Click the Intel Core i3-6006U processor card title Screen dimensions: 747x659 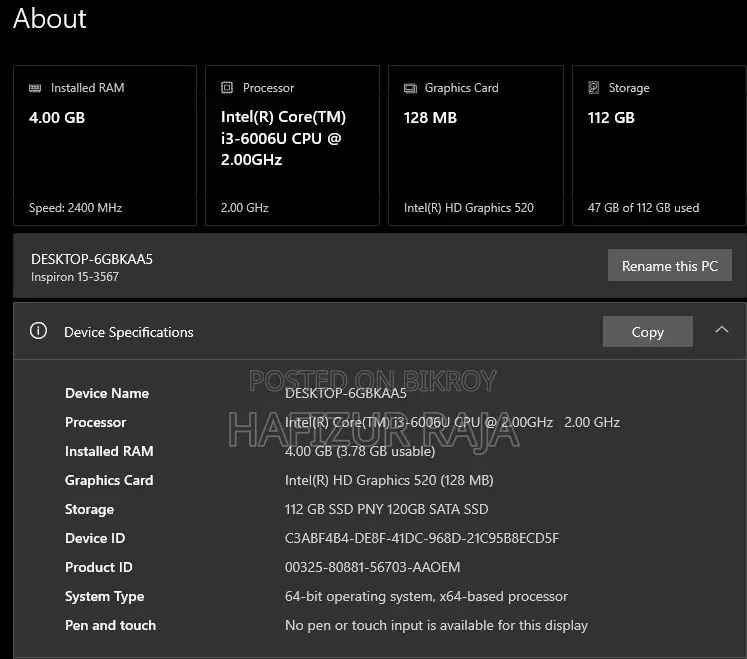click(x=283, y=138)
